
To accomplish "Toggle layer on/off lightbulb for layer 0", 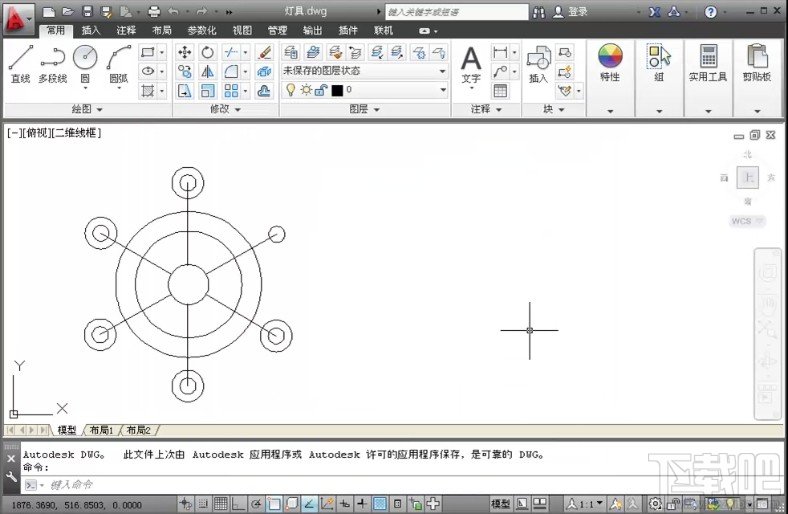I will pyautogui.click(x=290, y=89).
